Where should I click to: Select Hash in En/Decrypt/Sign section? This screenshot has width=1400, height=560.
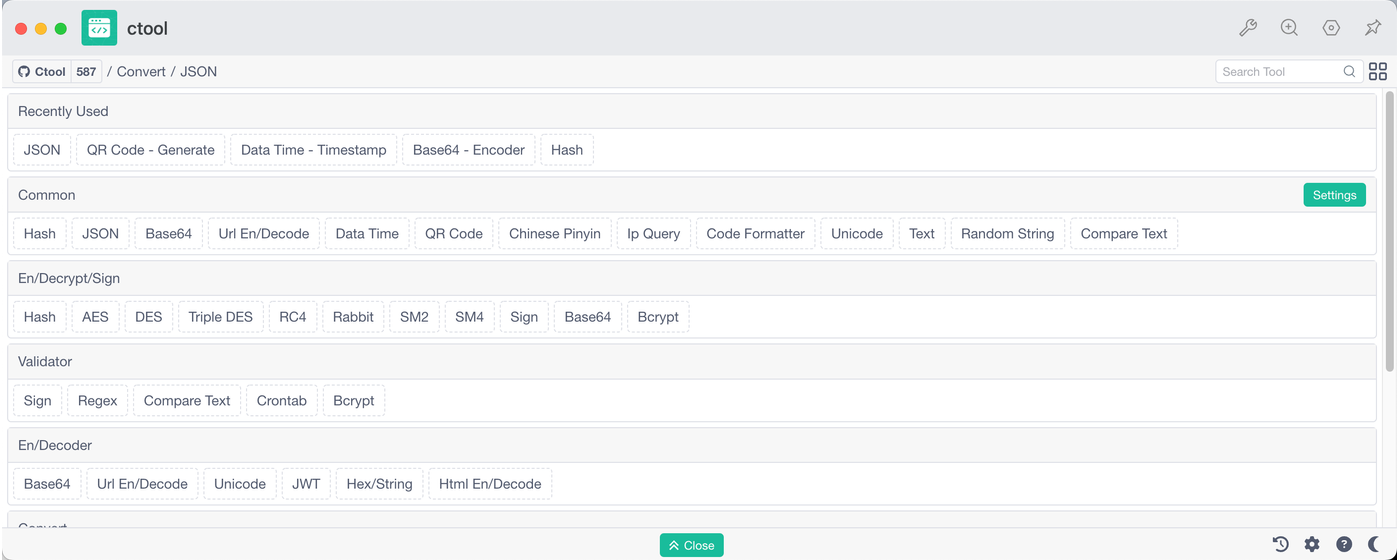(40, 317)
